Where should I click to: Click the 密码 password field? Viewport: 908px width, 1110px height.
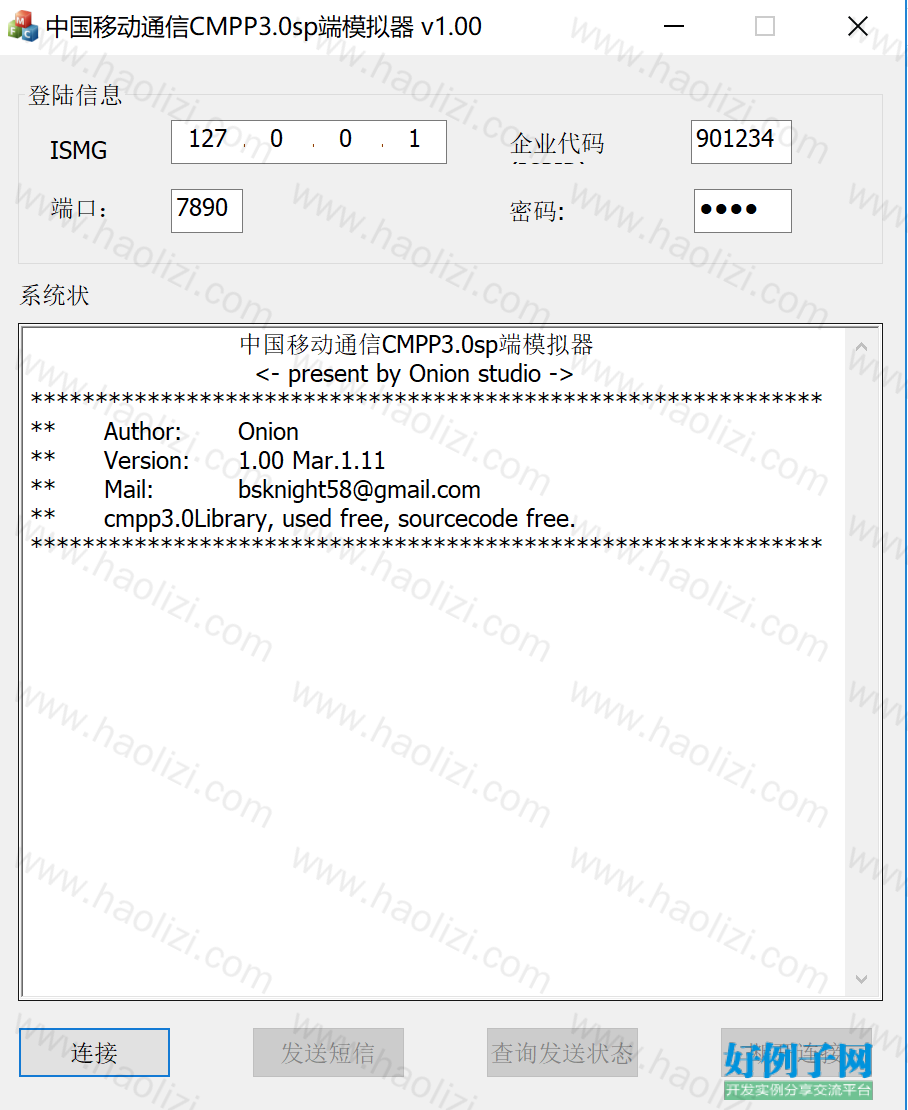click(x=742, y=210)
